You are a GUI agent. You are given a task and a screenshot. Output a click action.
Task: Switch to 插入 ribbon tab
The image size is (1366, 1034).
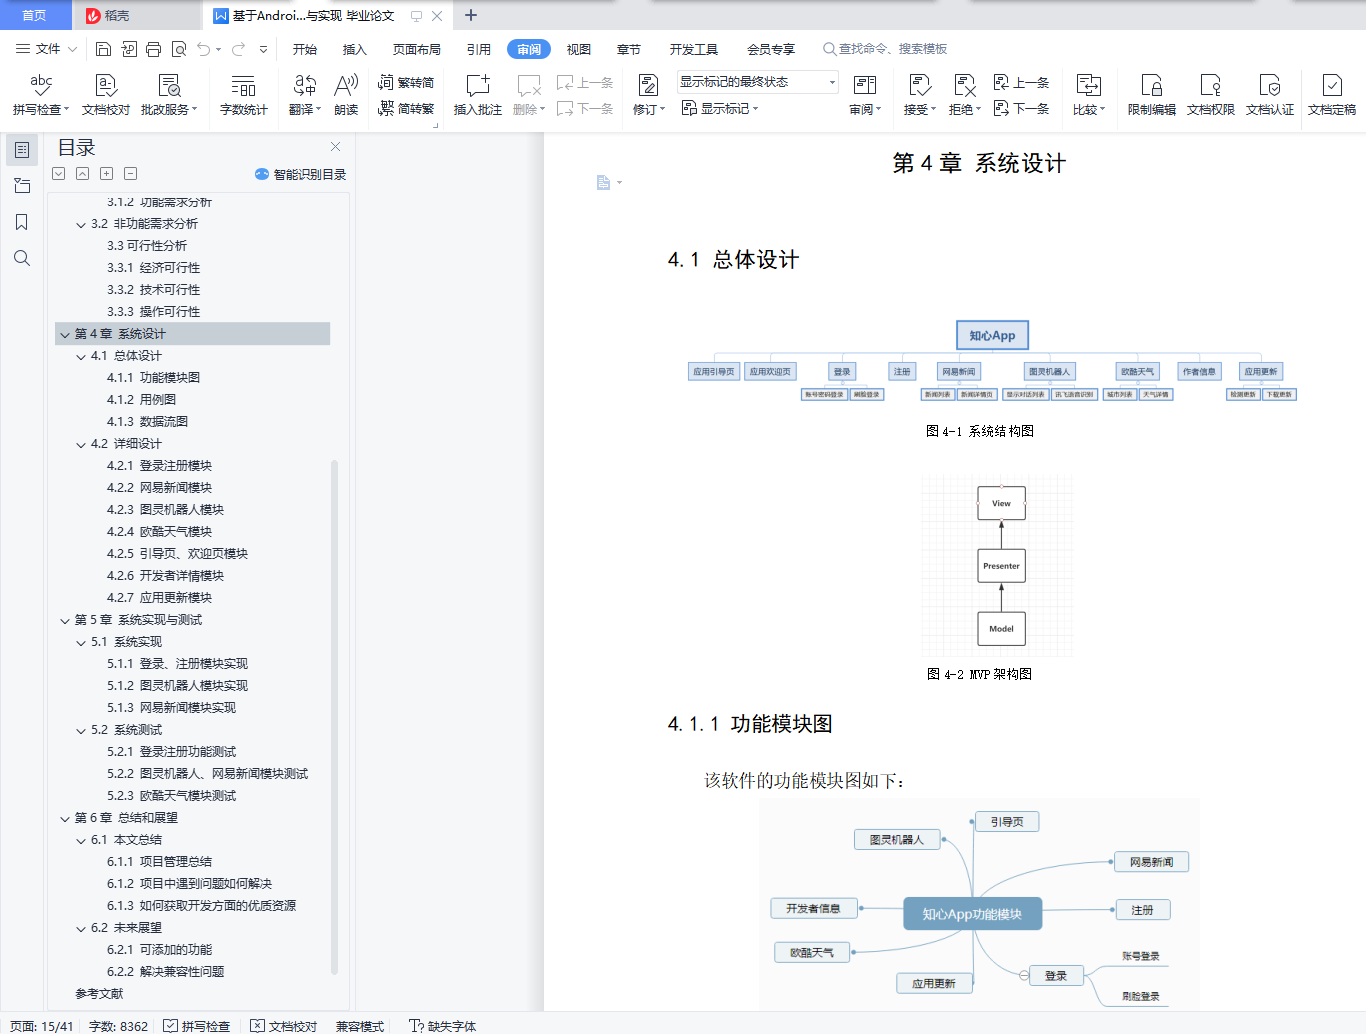355,49
